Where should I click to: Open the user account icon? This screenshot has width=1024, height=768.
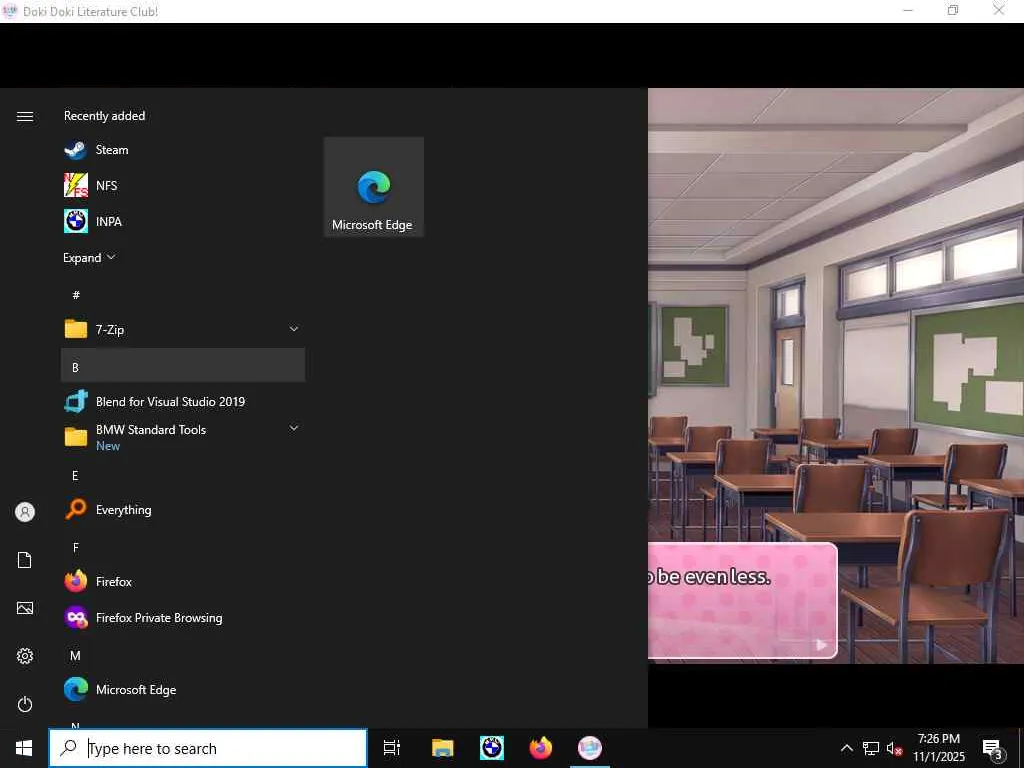coord(25,511)
